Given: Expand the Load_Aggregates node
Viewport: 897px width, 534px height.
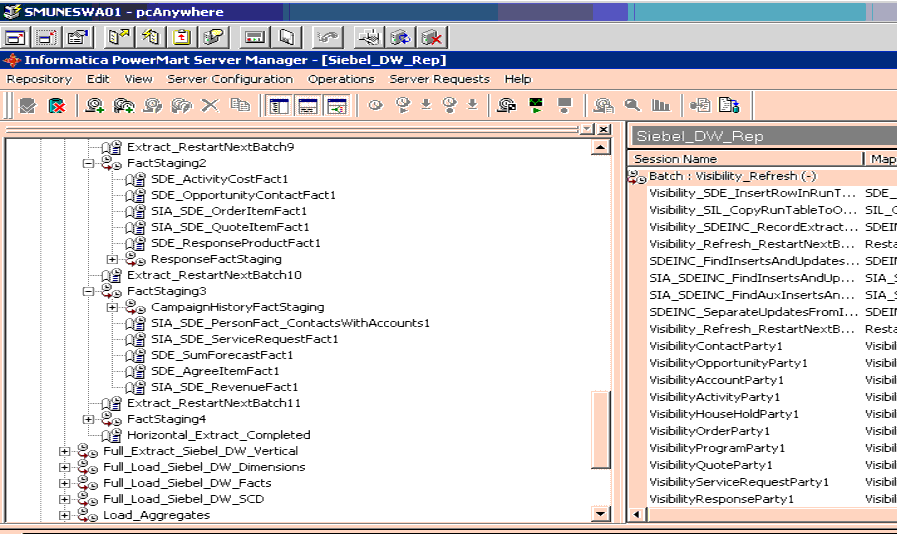Looking at the screenshot, I should (64, 516).
